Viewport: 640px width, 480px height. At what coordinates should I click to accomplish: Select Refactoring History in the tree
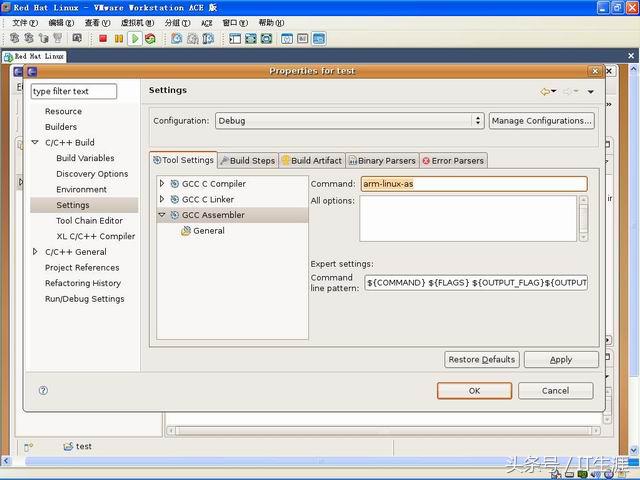pos(83,283)
